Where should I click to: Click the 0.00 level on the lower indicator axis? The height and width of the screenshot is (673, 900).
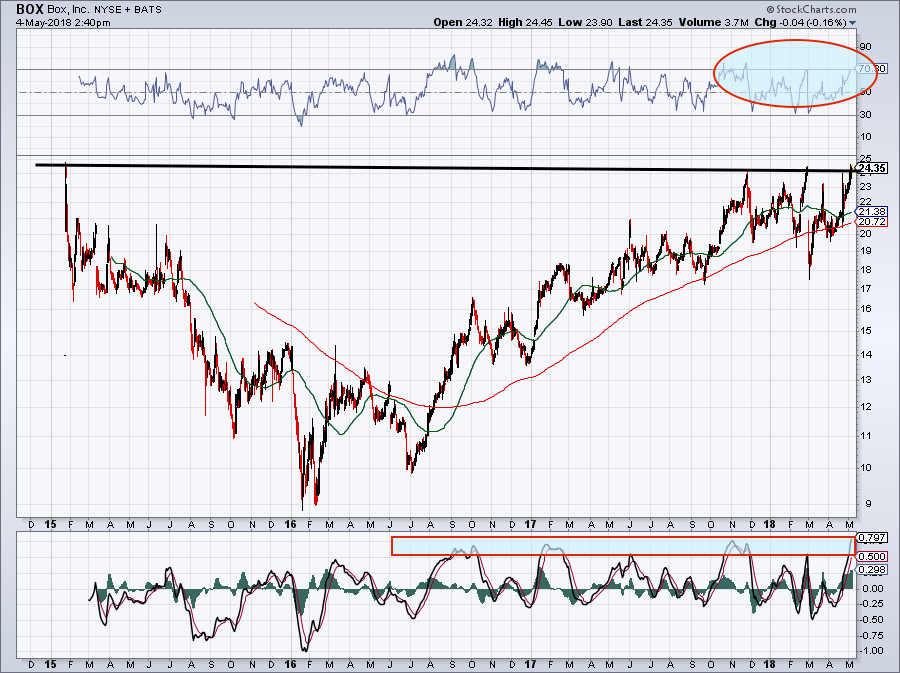(x=873, y=588)
